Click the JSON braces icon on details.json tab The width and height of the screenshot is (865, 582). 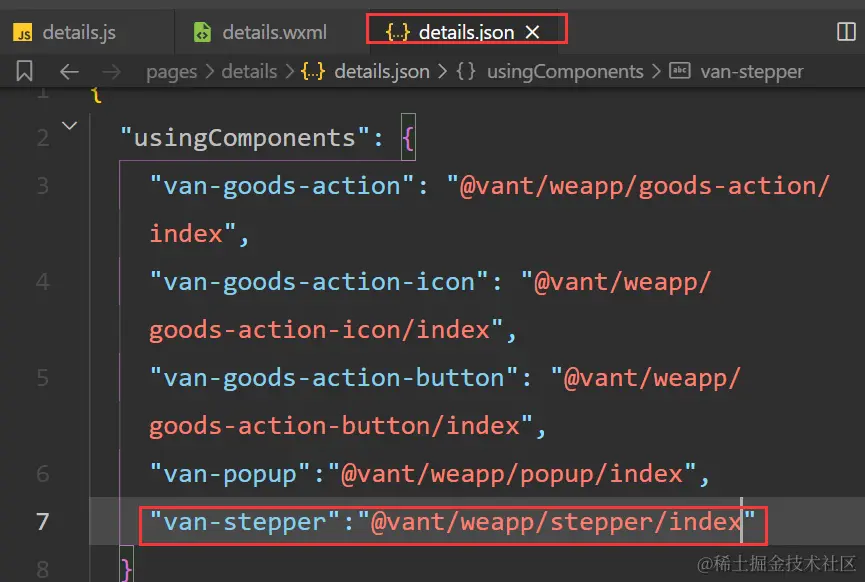pyautogui.click(x=397, y=33)
